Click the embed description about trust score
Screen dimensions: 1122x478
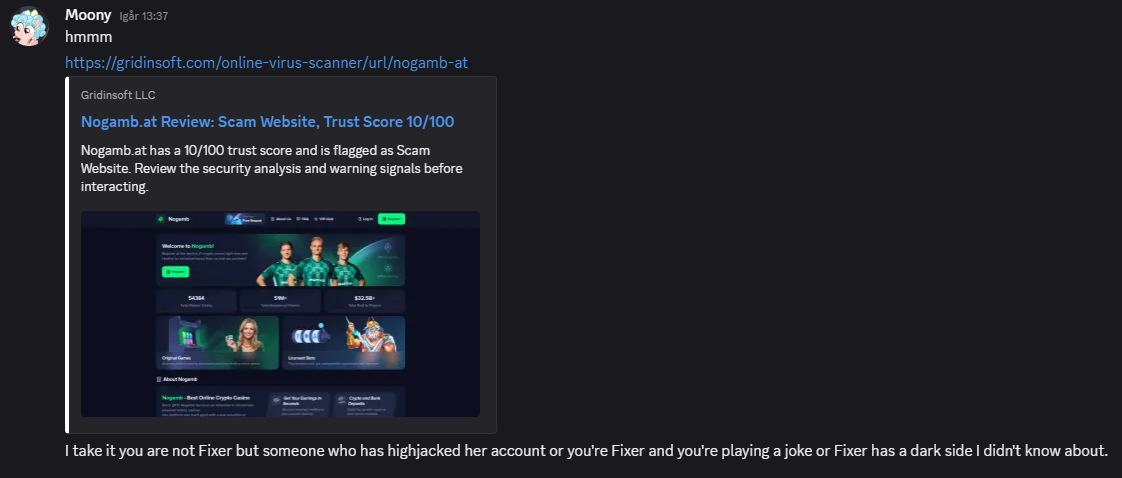tap(272, 169)
